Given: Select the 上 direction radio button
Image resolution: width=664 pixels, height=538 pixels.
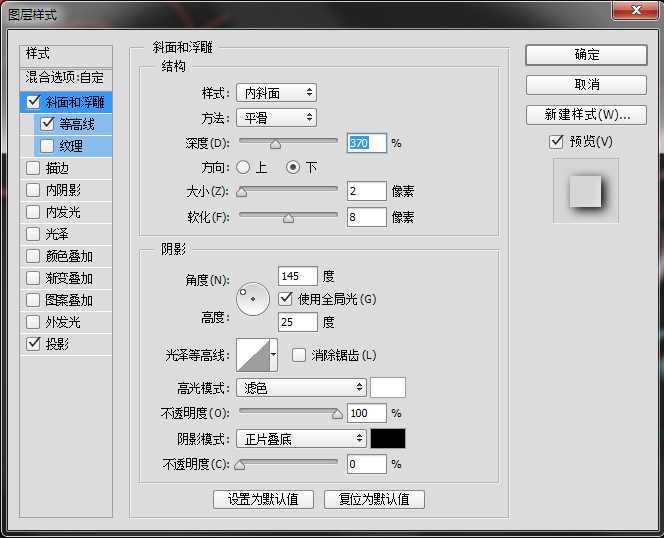Looking at the screenshot, I should click(x=243, y=167).
